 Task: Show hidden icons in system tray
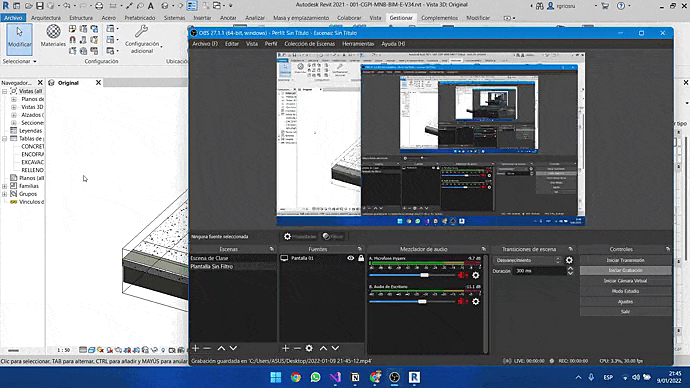[578, 377]
